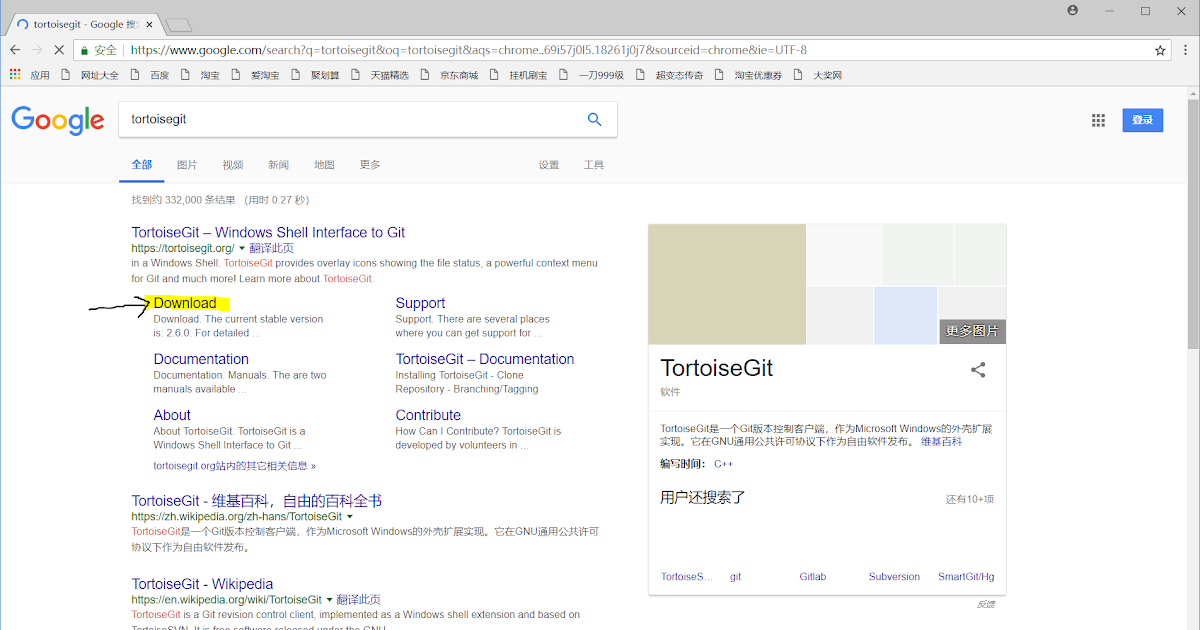The image size is (1200, 630).
Task: Click the Google logo
Action: [x=58, y=120]
